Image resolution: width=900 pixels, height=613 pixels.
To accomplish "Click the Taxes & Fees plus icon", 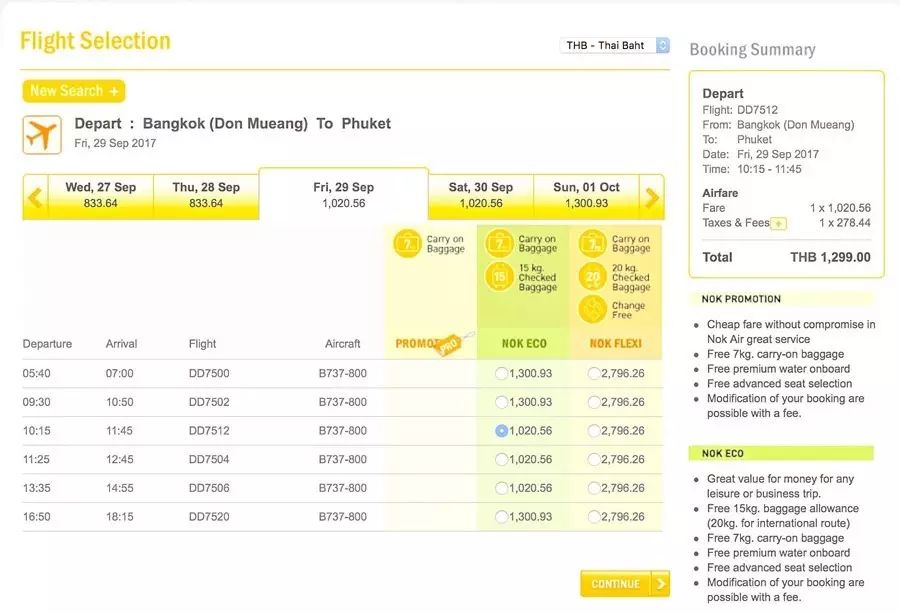I will pyautogui.click(x=779, y=224).
